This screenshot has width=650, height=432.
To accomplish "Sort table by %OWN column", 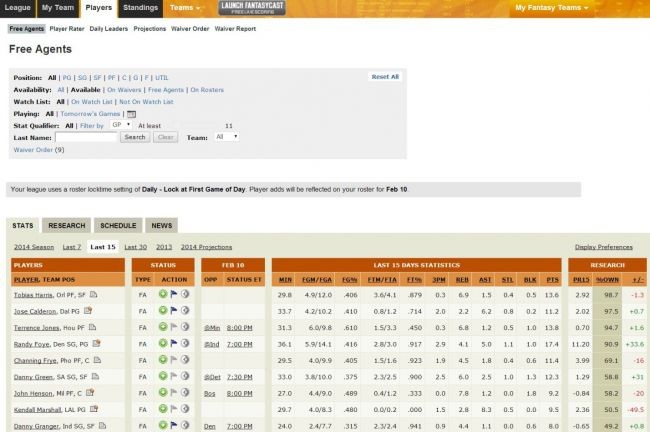I will [607, 280].
